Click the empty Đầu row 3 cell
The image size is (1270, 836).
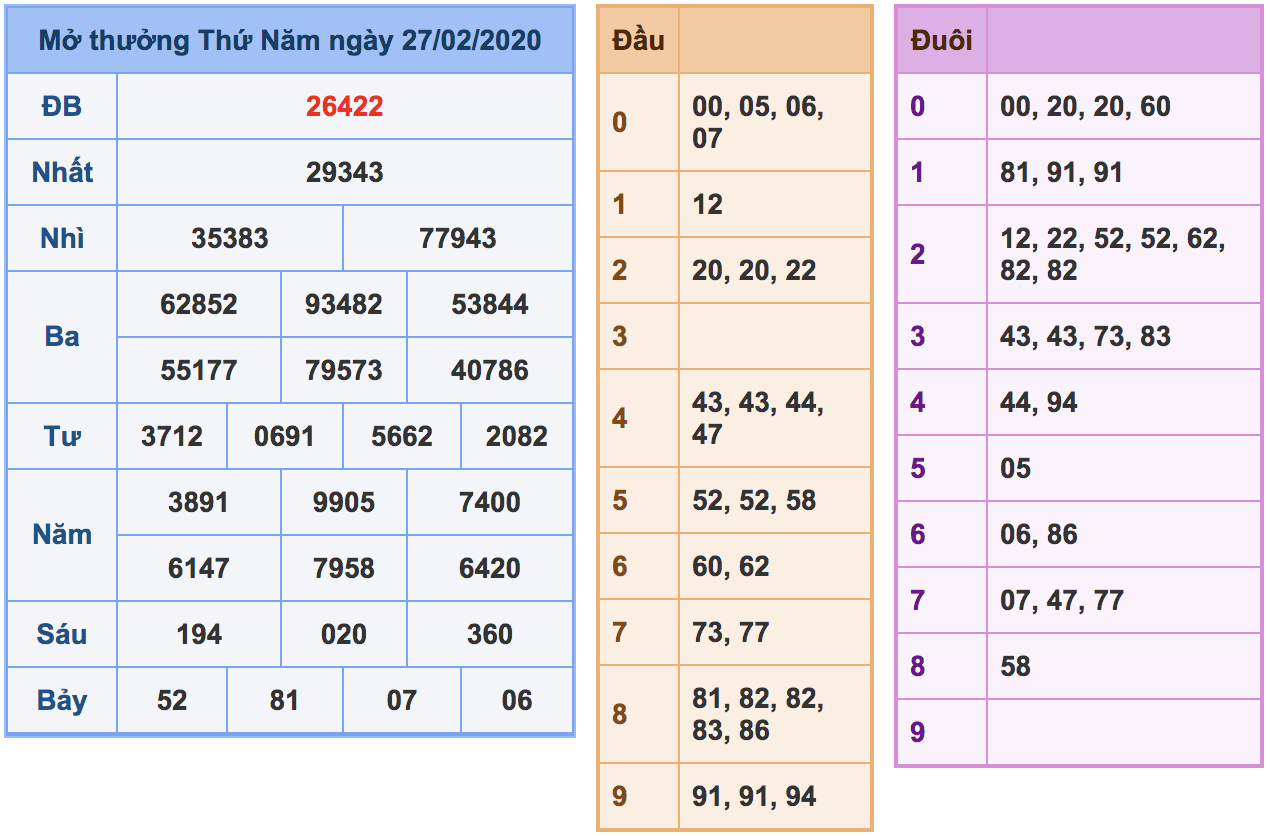coord(773,336)
